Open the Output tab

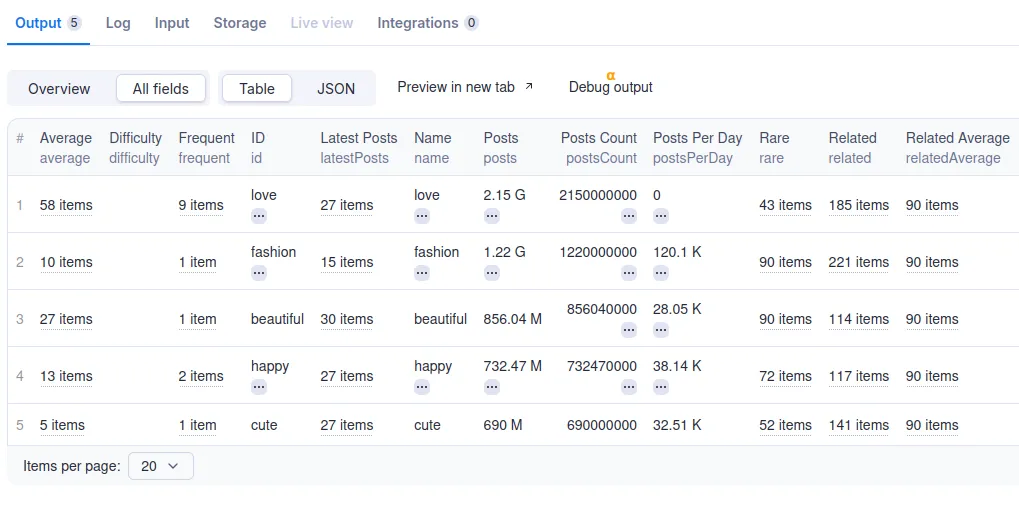tap(47, 23)
